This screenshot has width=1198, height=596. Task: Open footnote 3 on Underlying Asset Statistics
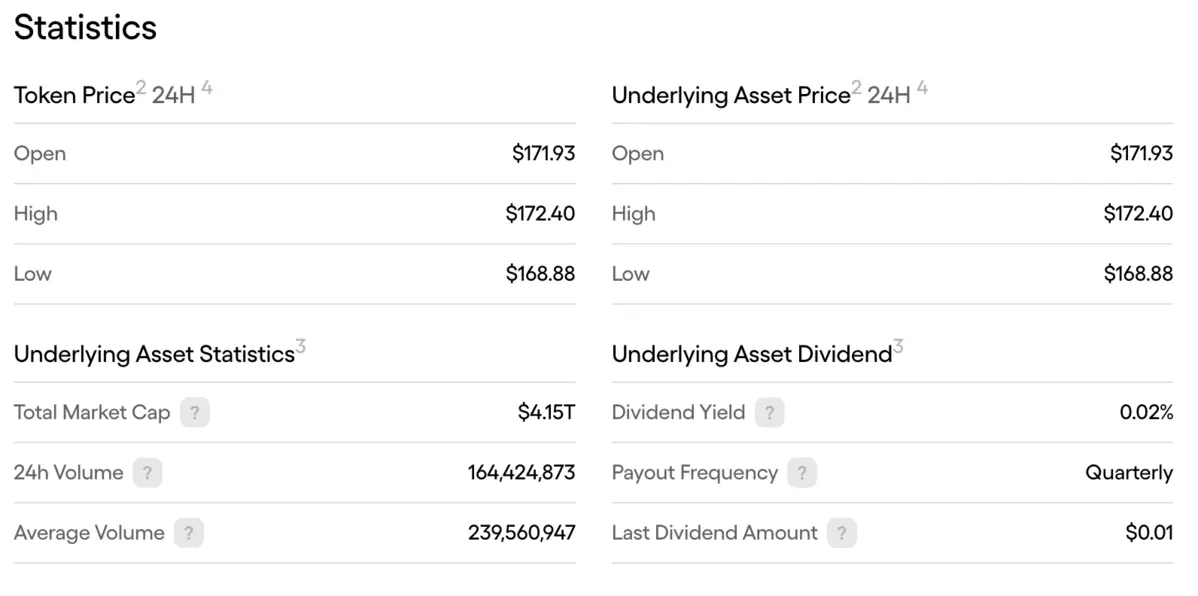pos(300,347)
